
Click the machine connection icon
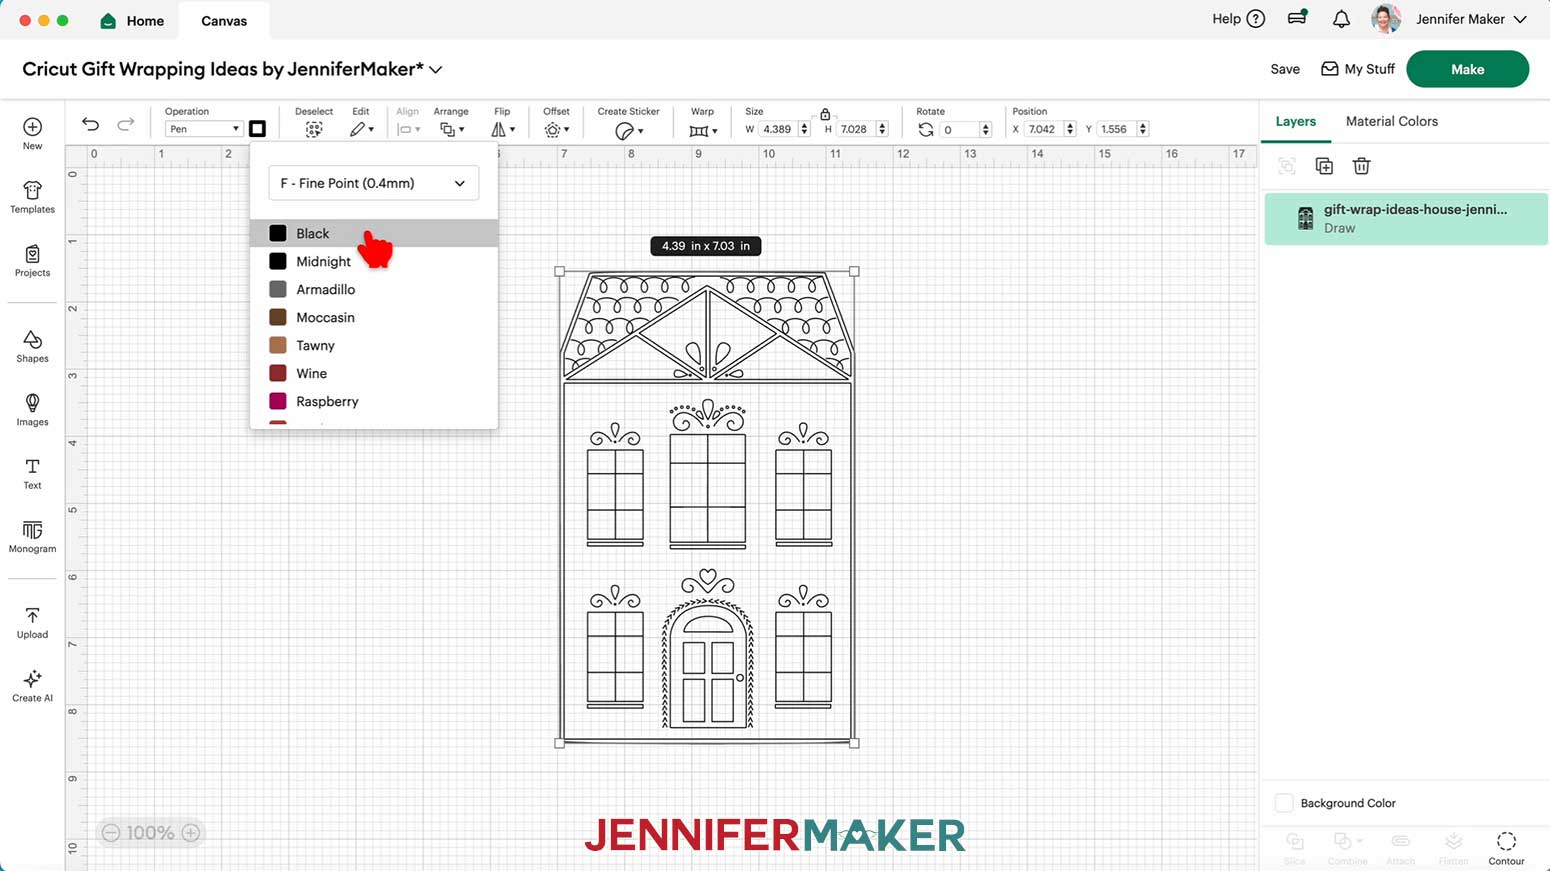[x=1297, y=18]
